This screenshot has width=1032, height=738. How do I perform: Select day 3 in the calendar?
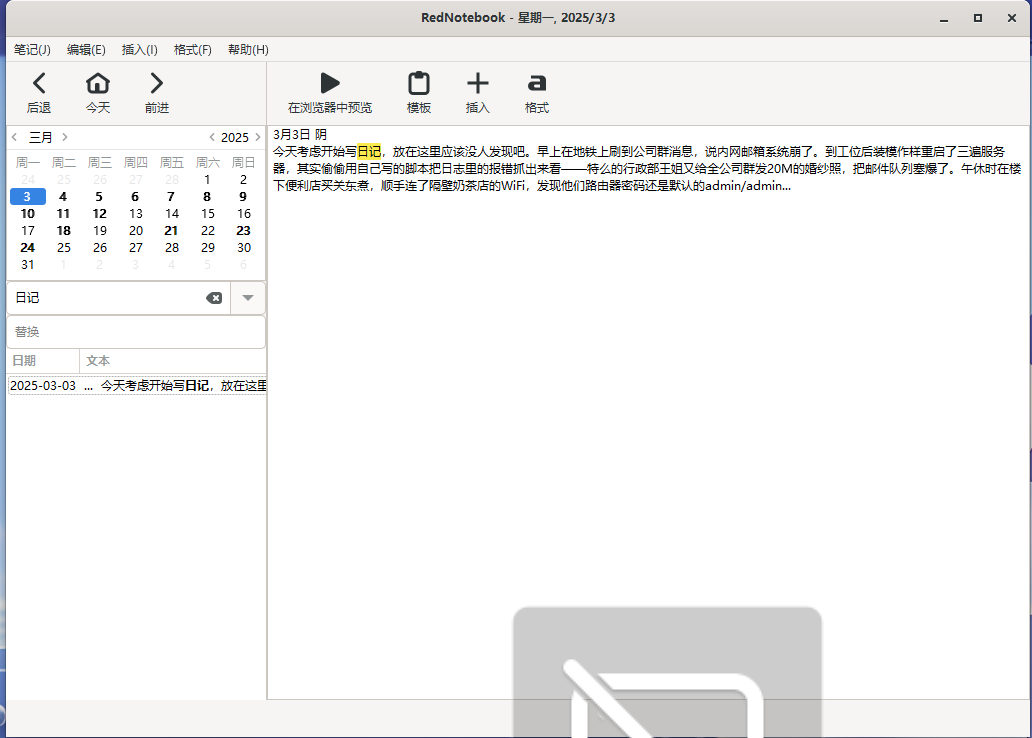pos(28,196)
